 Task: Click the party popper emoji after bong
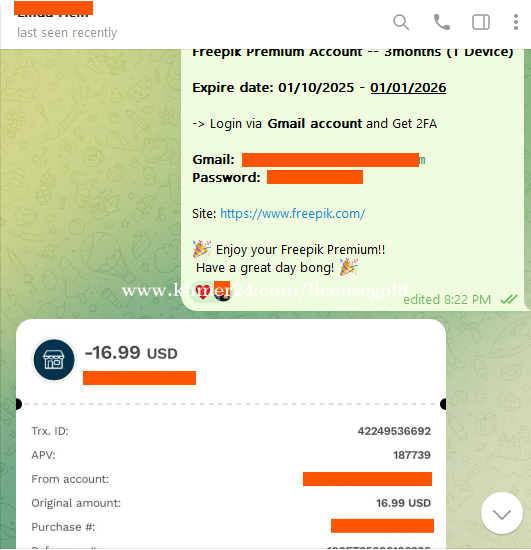pos(349,267)
